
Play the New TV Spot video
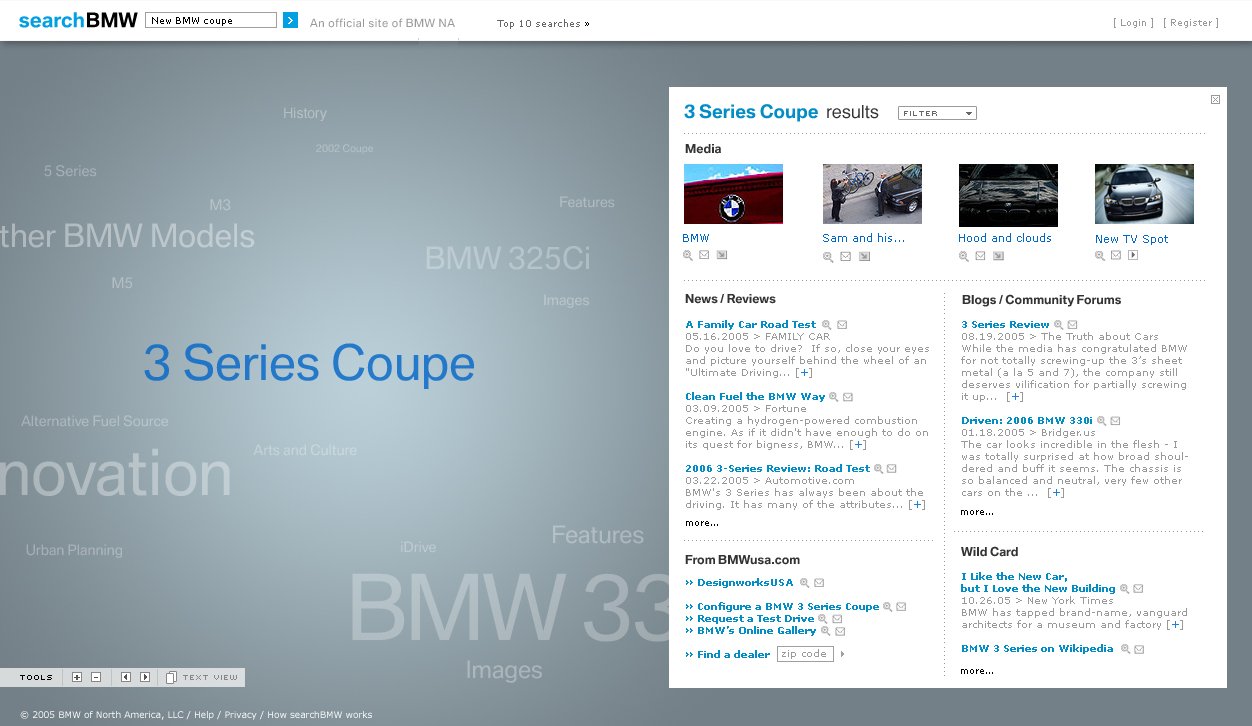tap(1133, 255)
